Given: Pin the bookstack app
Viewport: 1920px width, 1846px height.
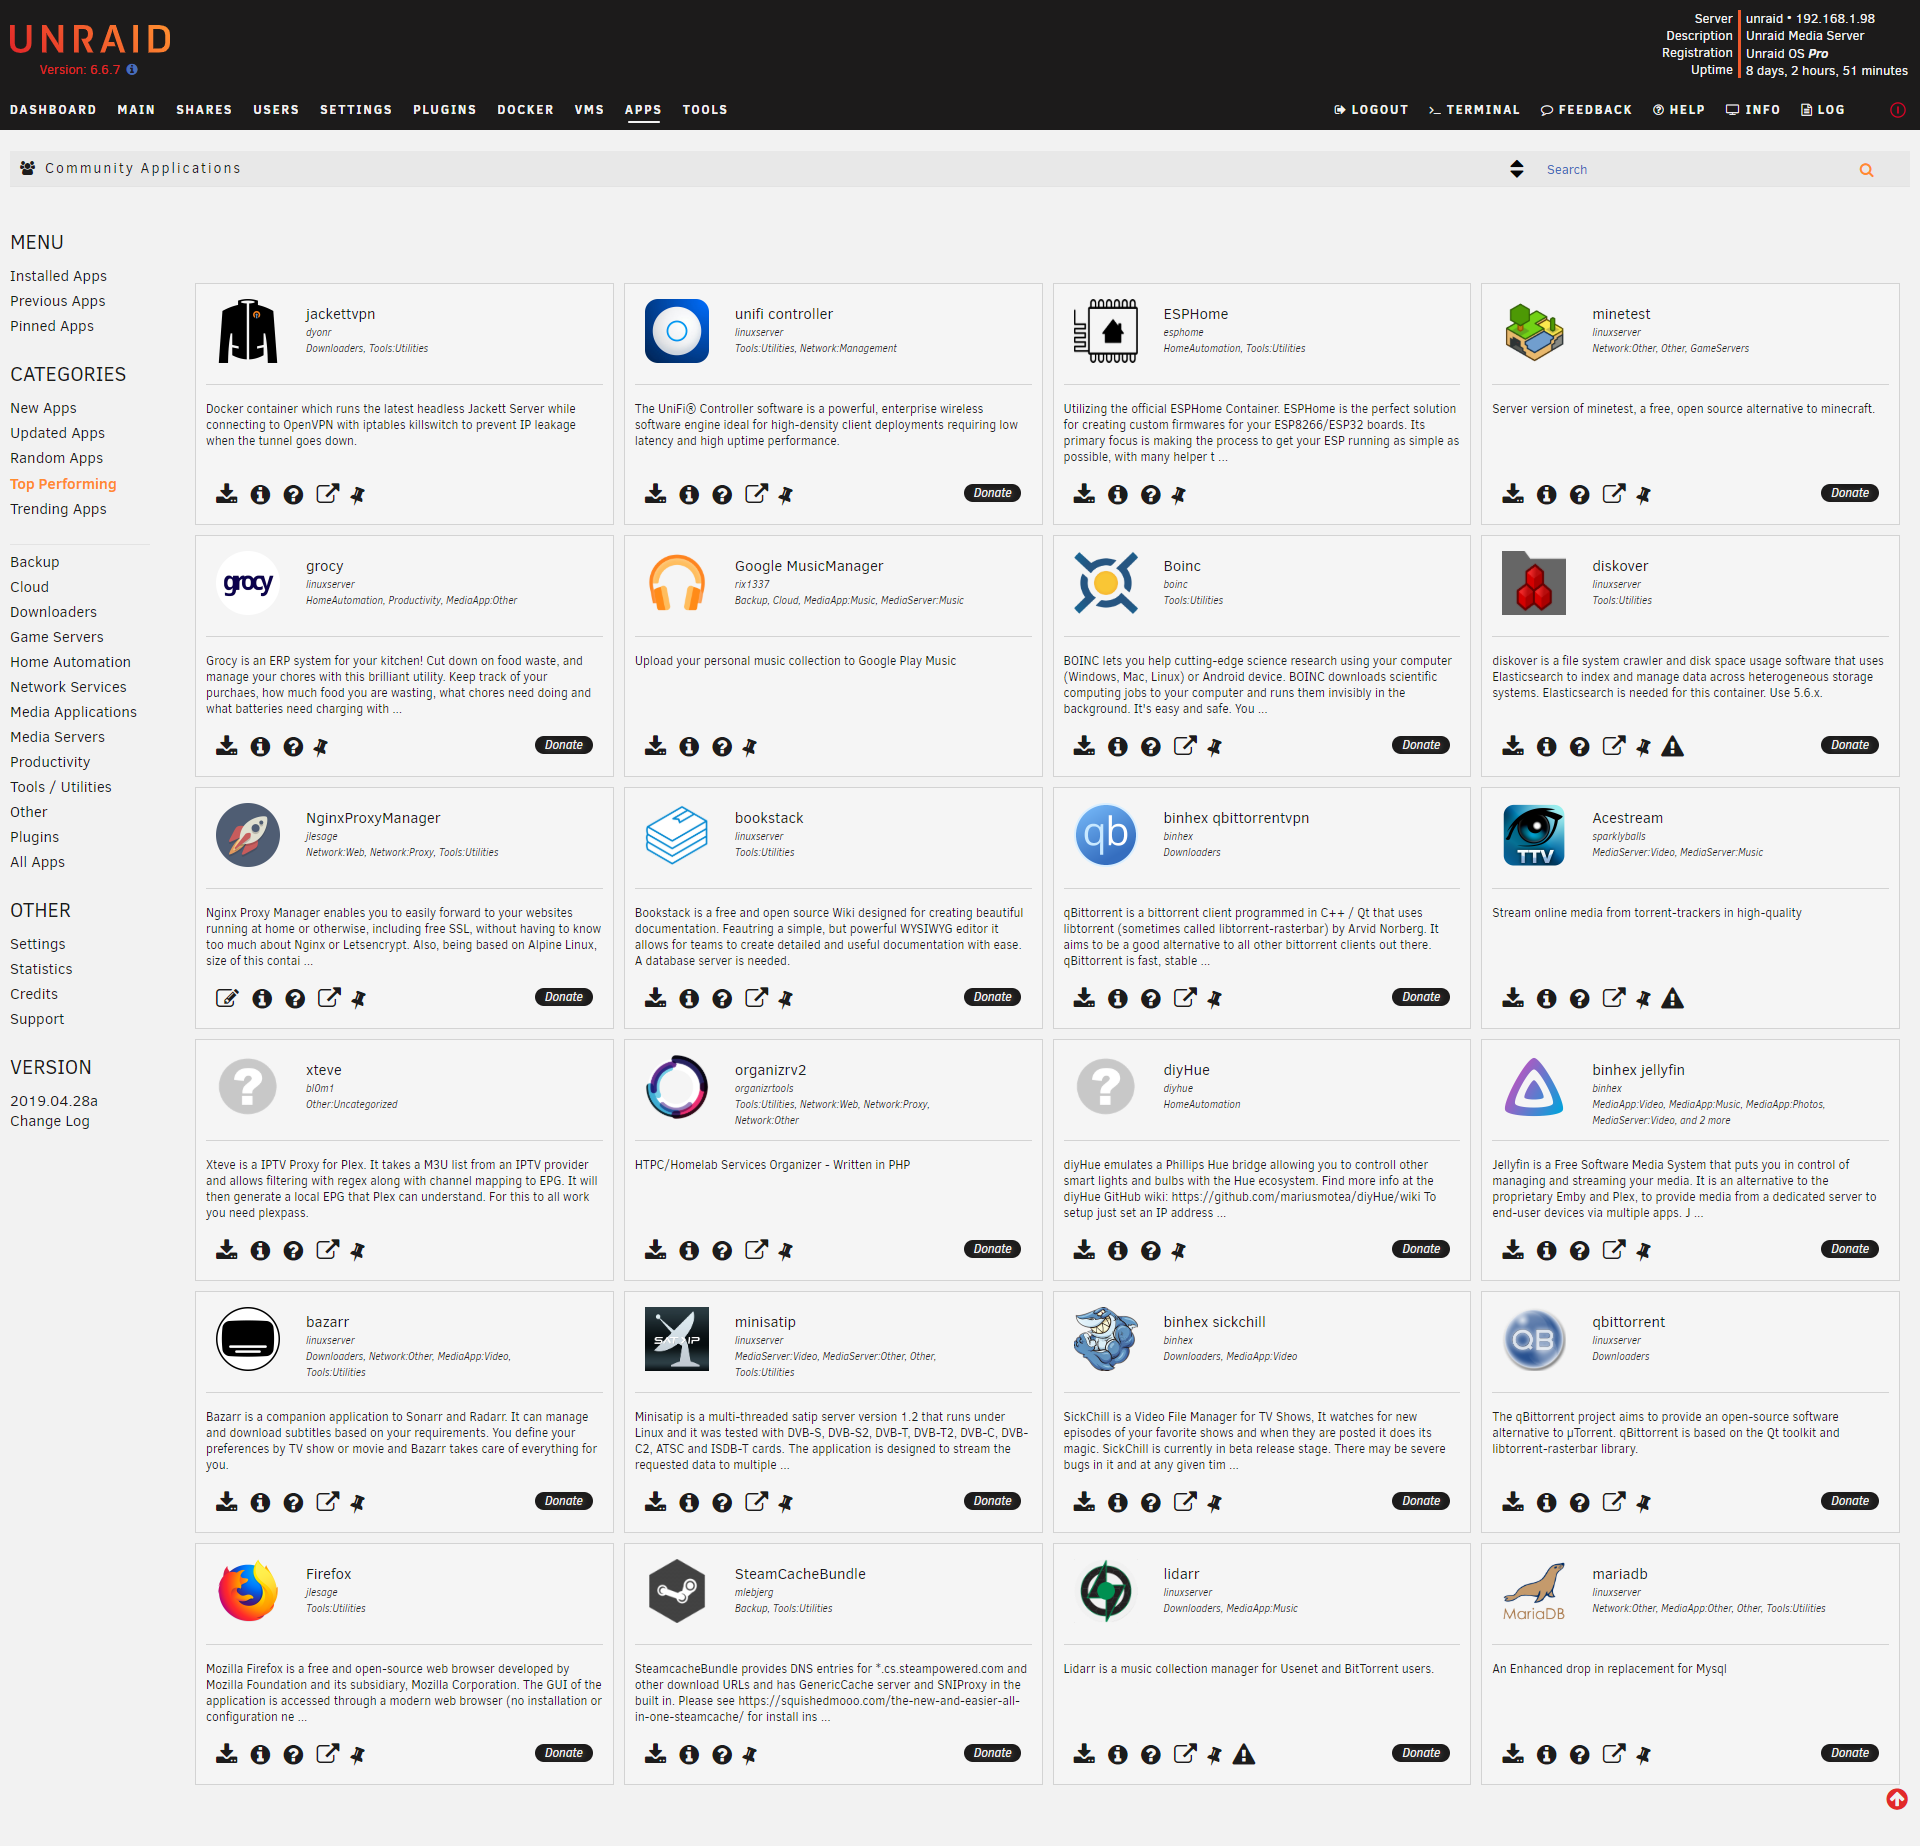Looking at the screenshot, I should (786, 998).
